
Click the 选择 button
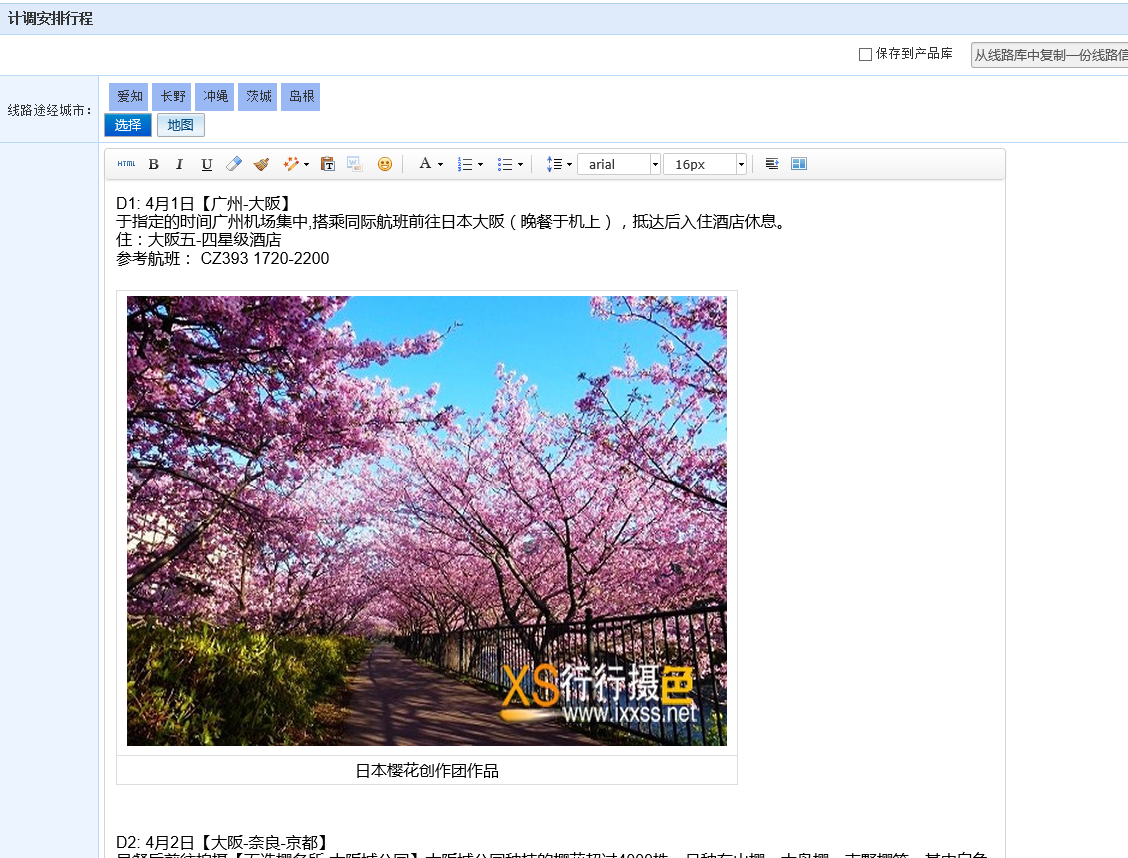[128, 125]
